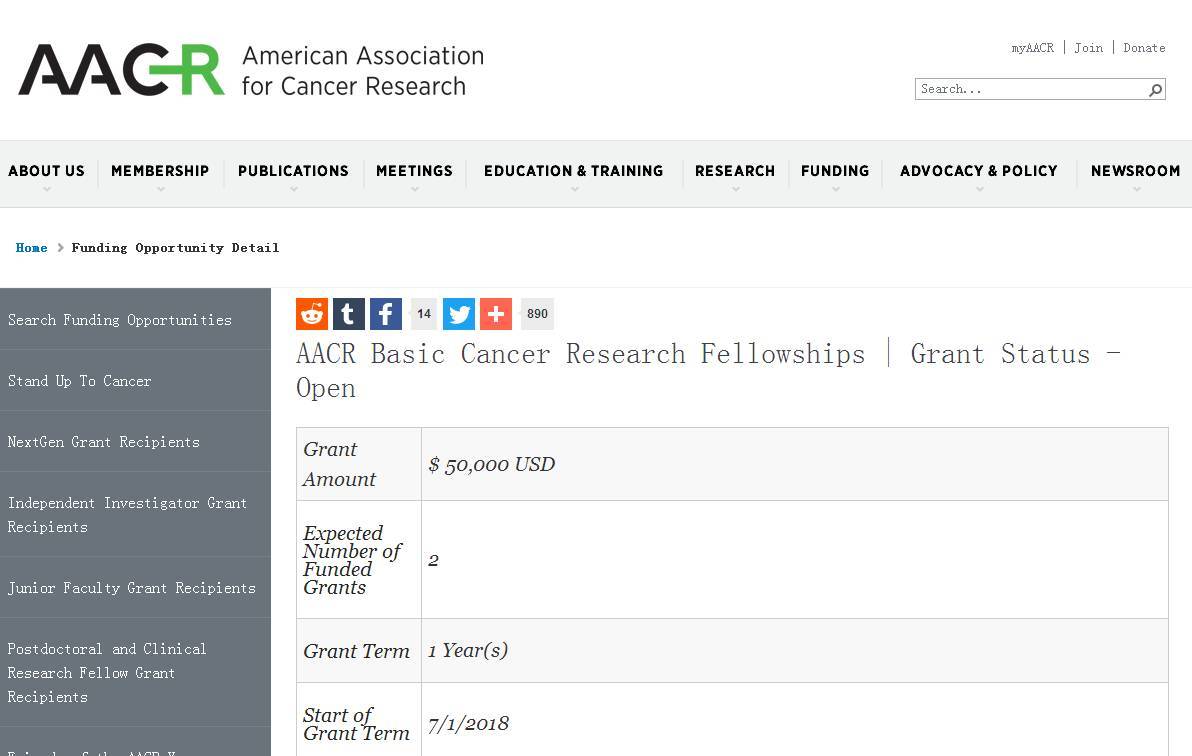Screen dimensions: 1192x756
Task: Share the page on Twitter
Action: [459, 314]
